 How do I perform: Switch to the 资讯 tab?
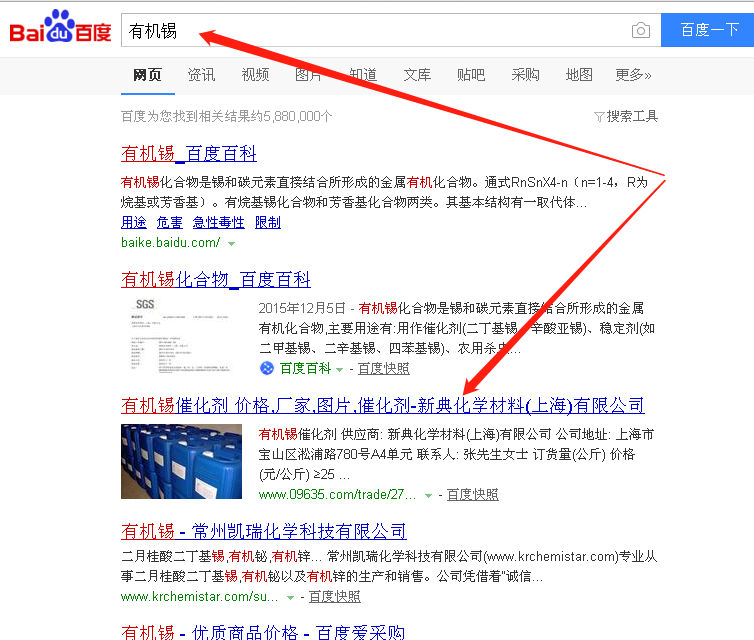(201, 75)
